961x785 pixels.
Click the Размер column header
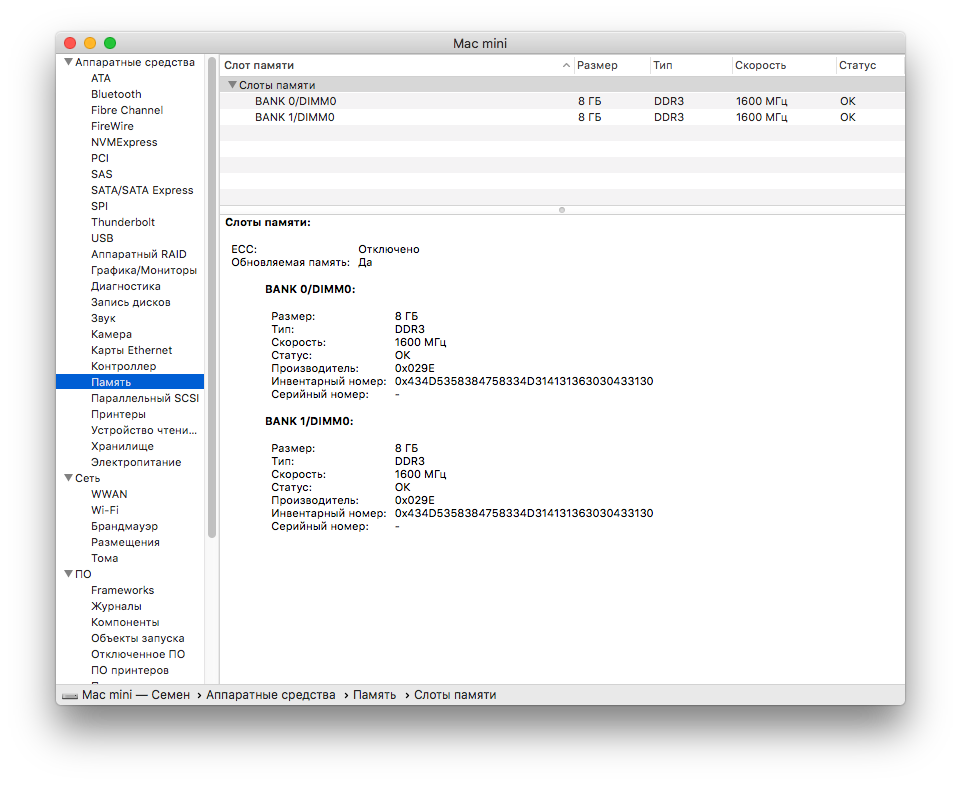pyautogui.click(x=597, y=65)
